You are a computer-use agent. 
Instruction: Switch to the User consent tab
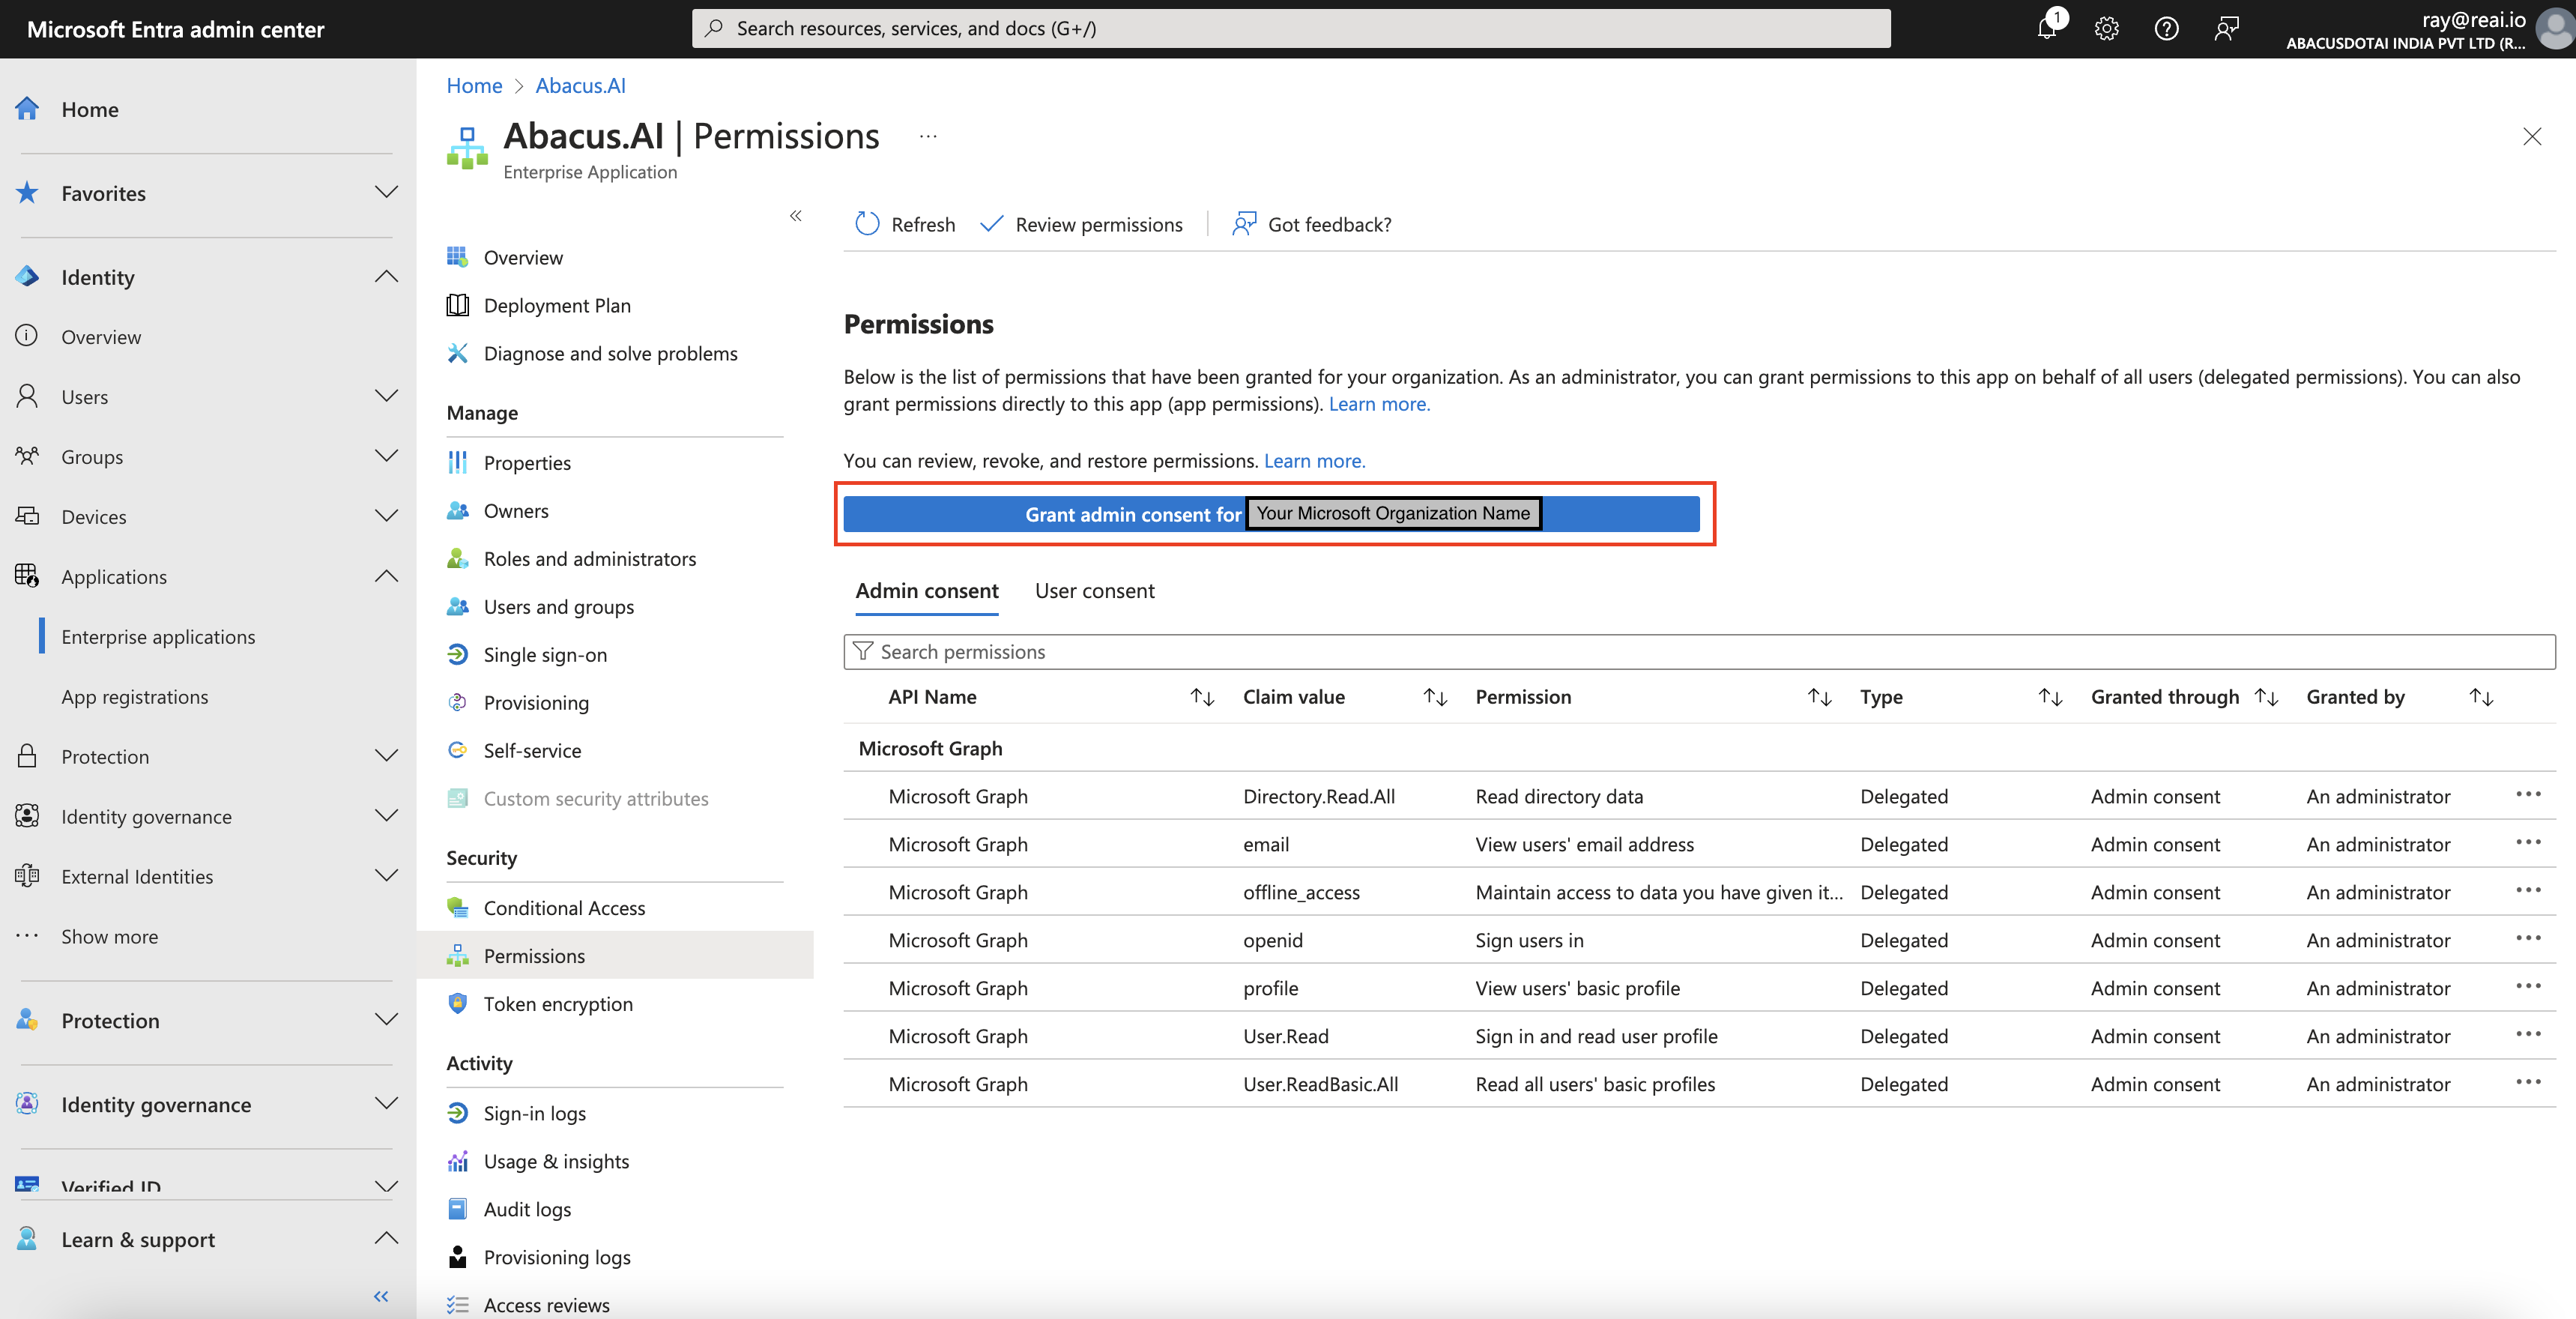1095,591
